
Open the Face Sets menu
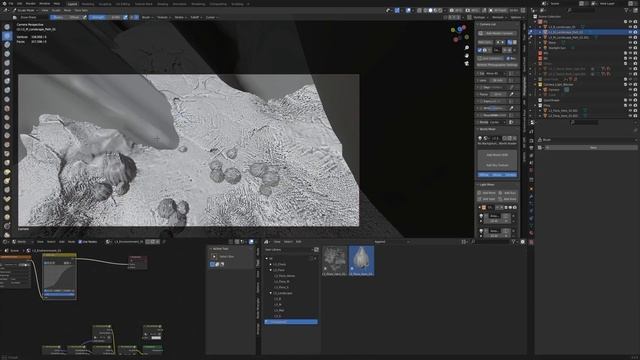[81, 10]
